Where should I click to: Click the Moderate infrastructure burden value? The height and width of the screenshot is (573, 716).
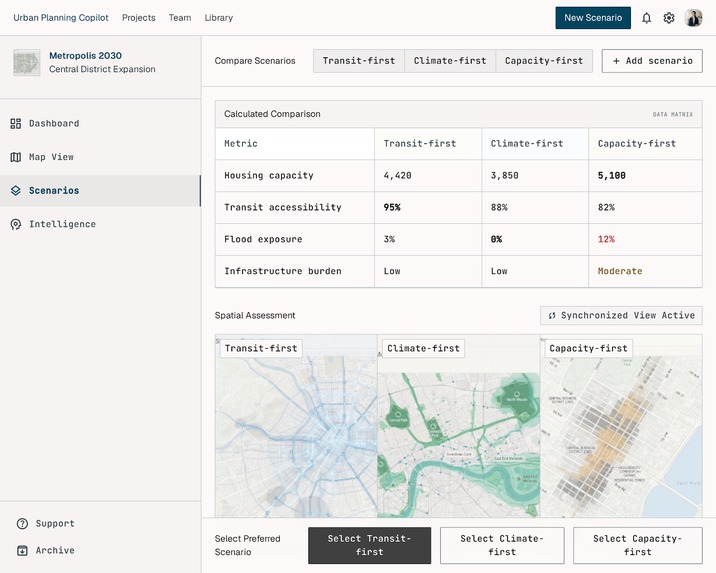620,271
